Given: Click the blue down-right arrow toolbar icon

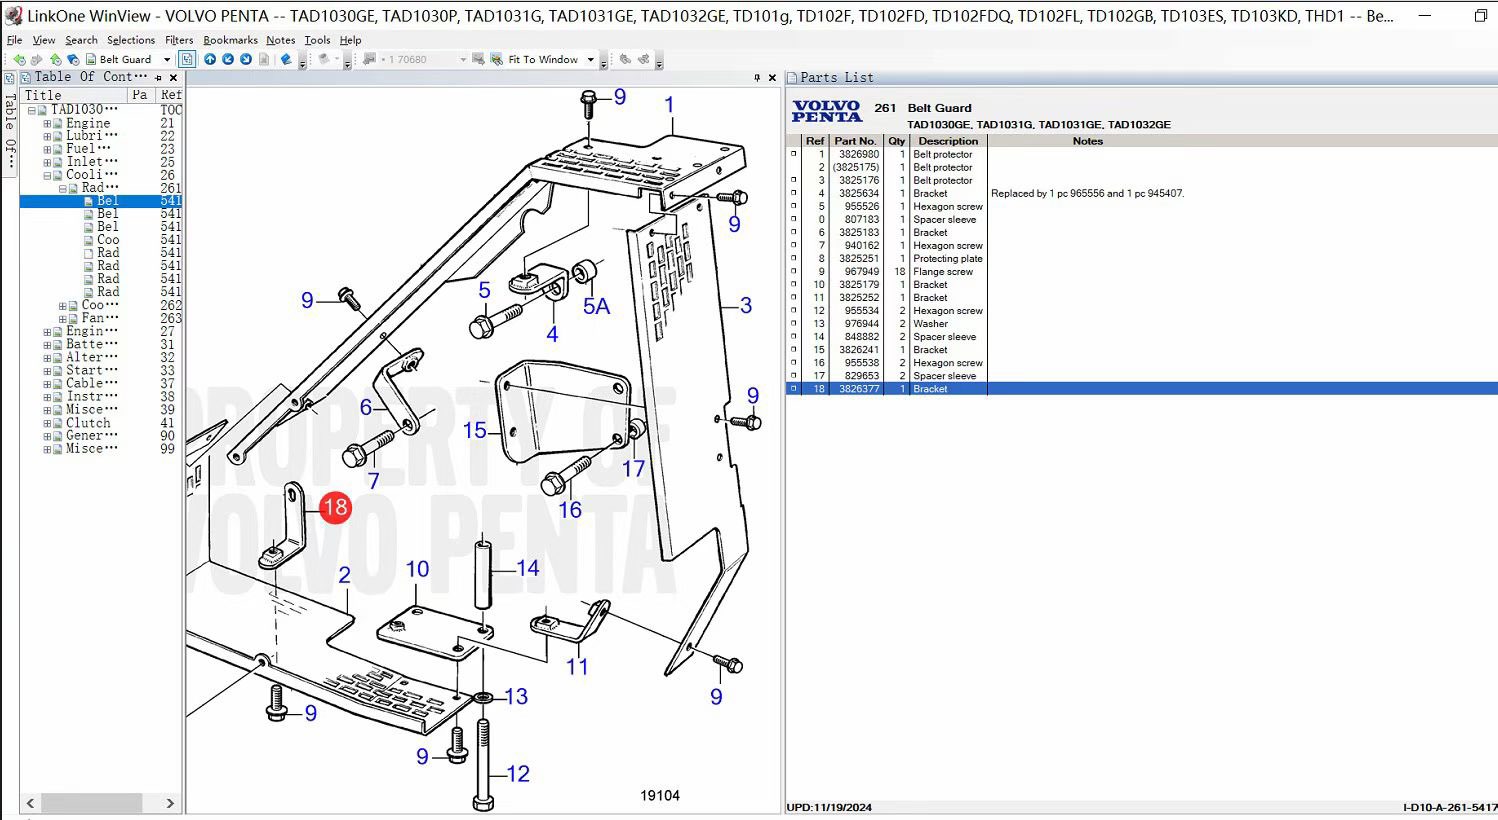Looking at the screenshot, I should (x=246, y=60).
